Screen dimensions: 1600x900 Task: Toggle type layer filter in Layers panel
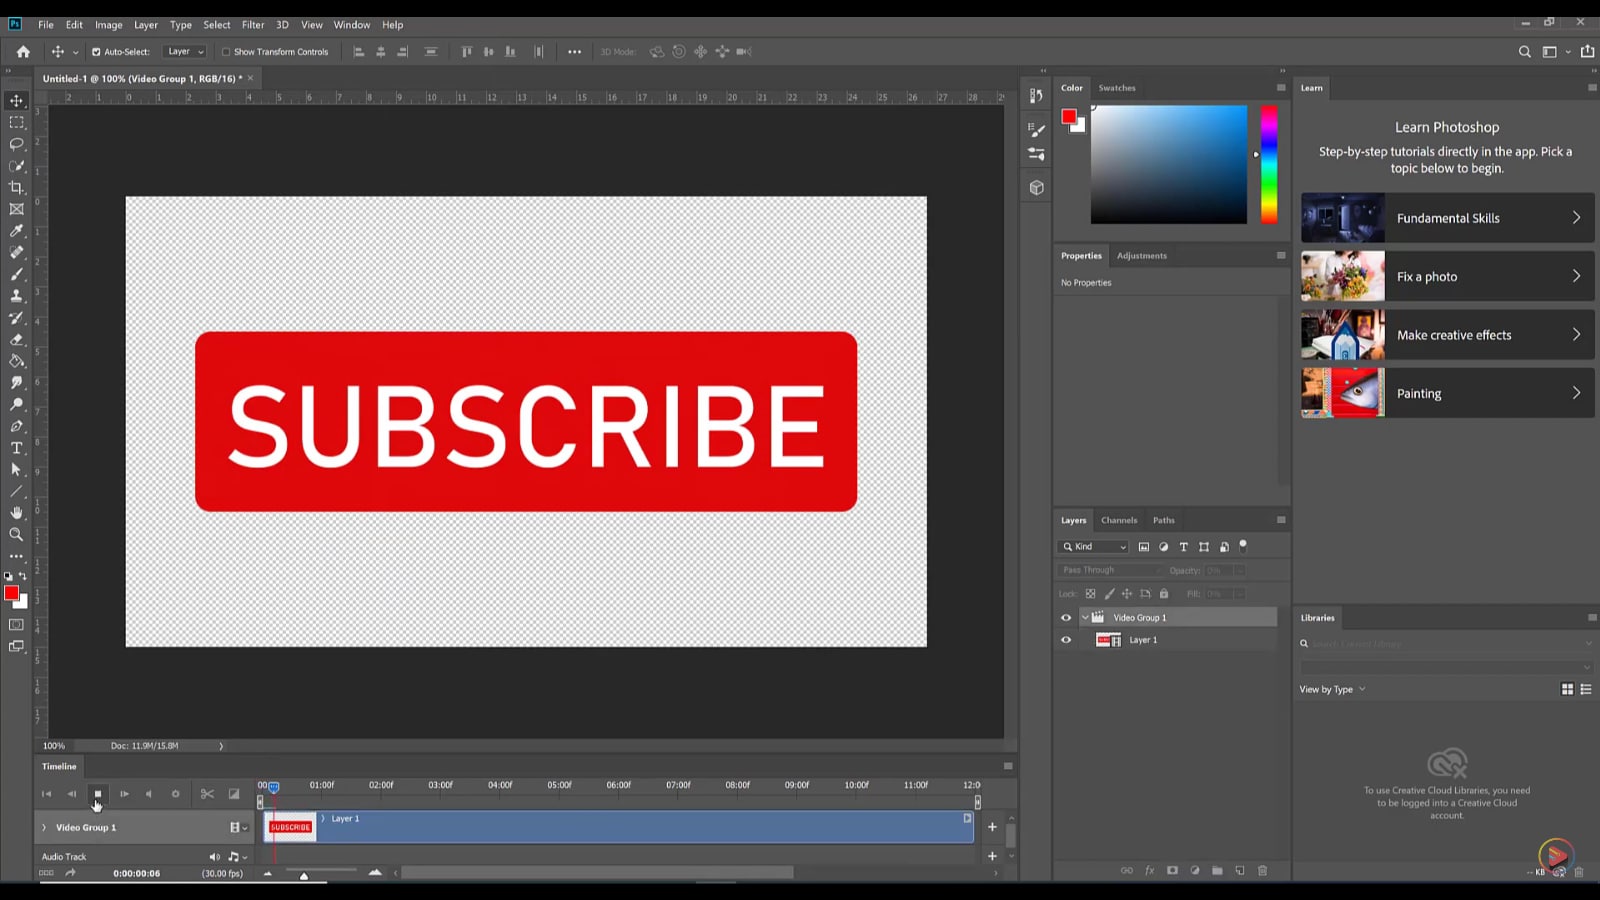click(1184, 547)
